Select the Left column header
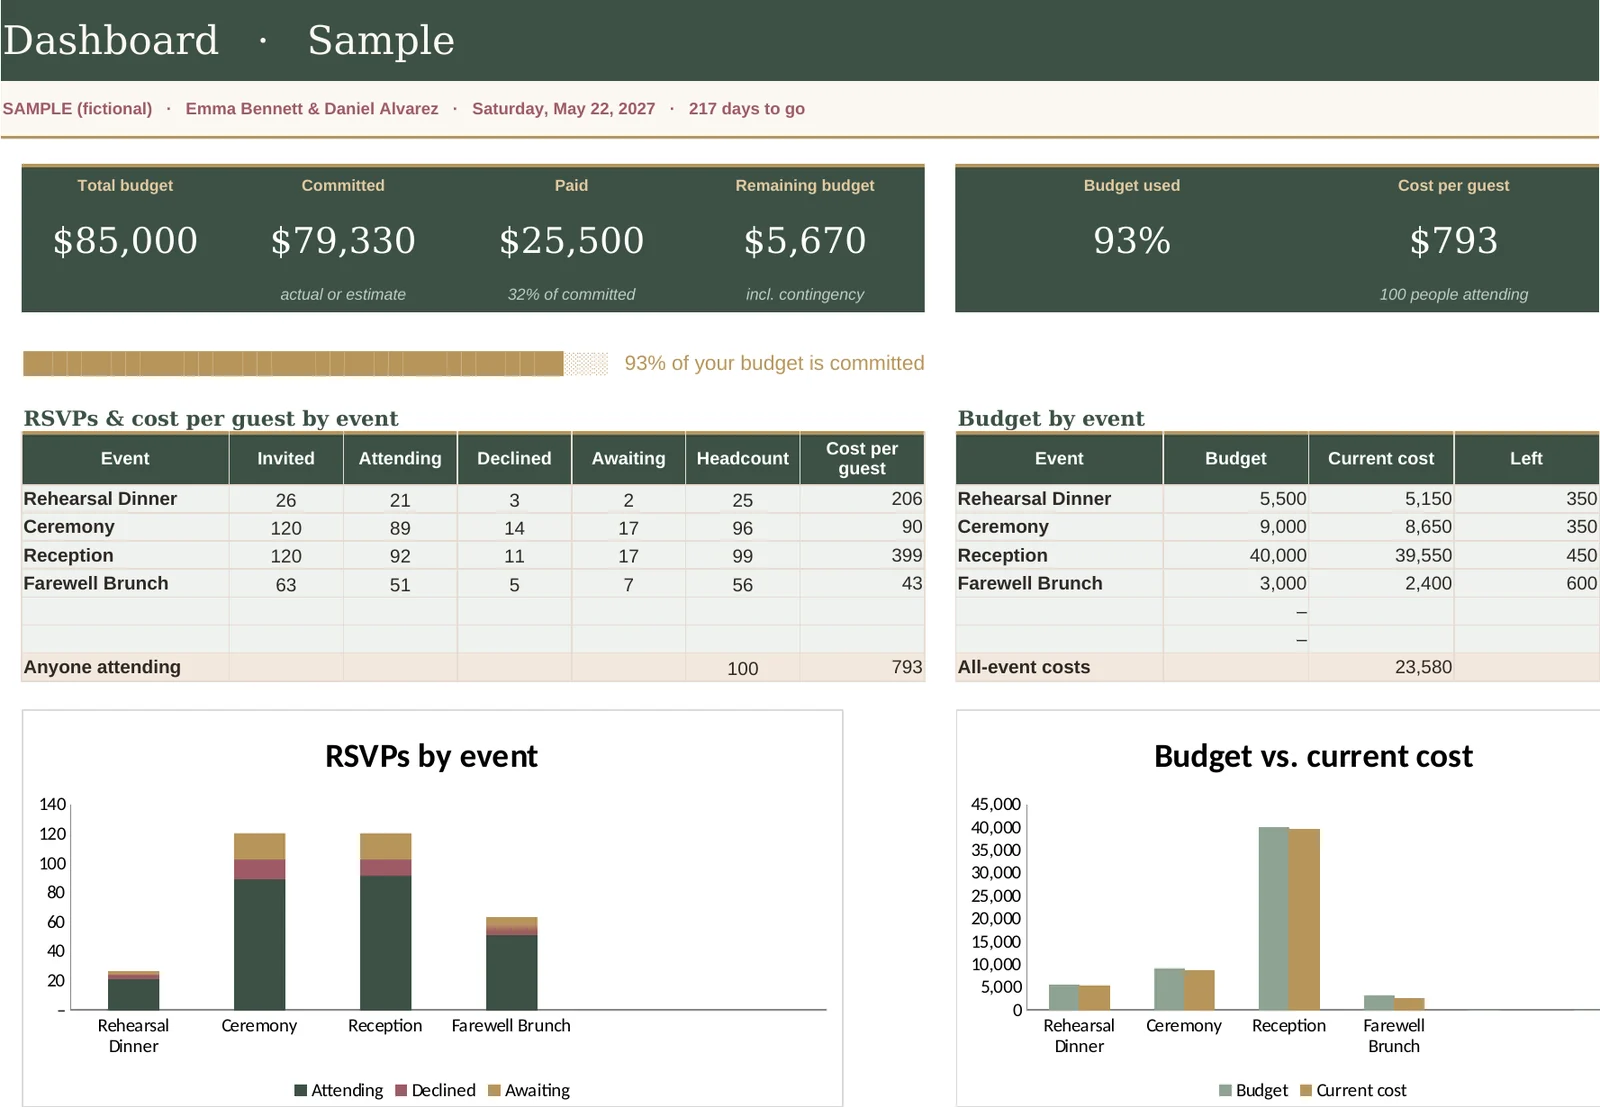 (1526, 458)
